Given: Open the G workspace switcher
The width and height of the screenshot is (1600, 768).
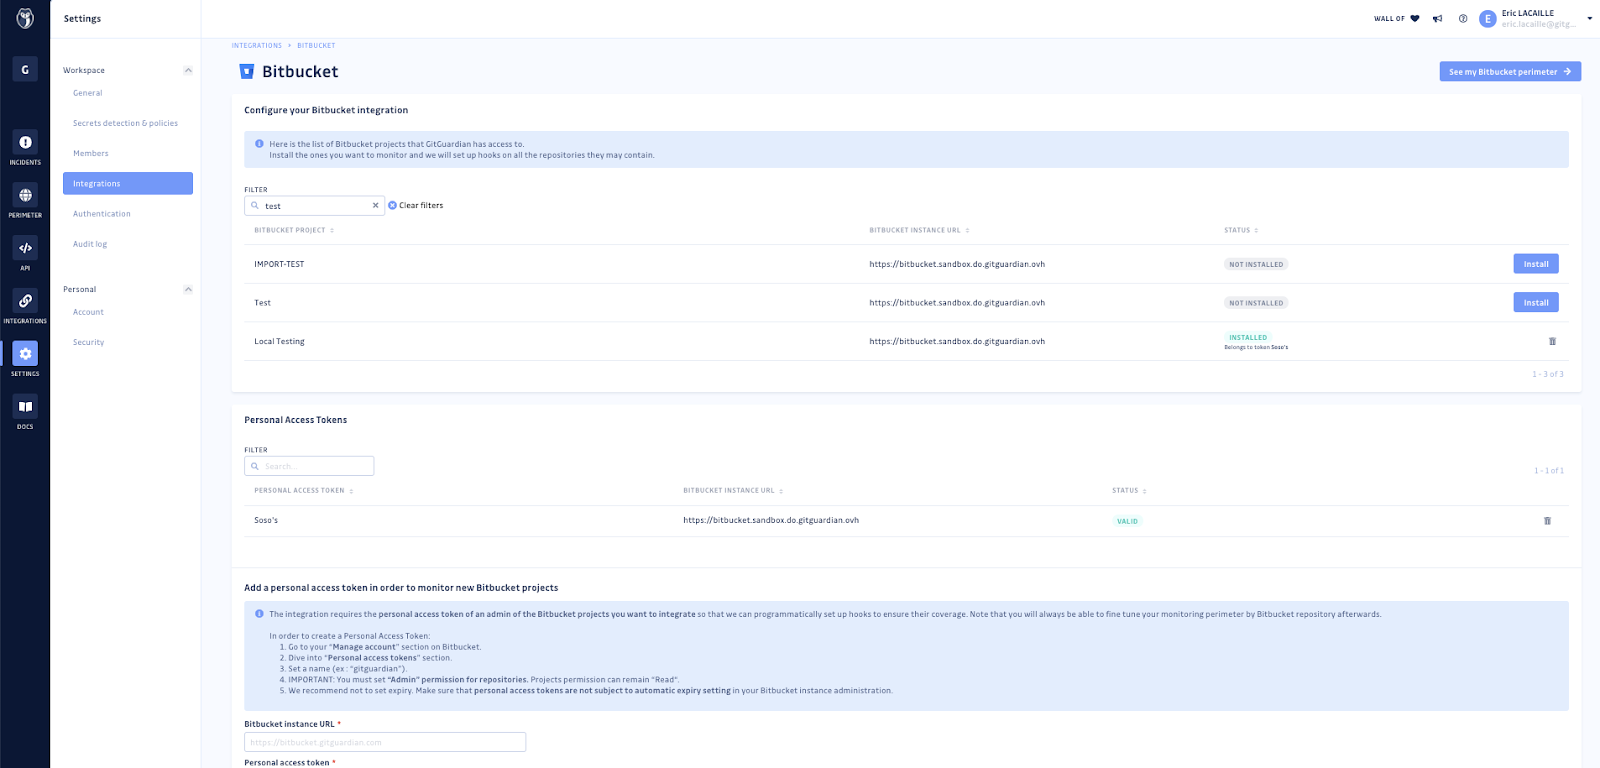Looking at the screenshot, I should point(25,69).
